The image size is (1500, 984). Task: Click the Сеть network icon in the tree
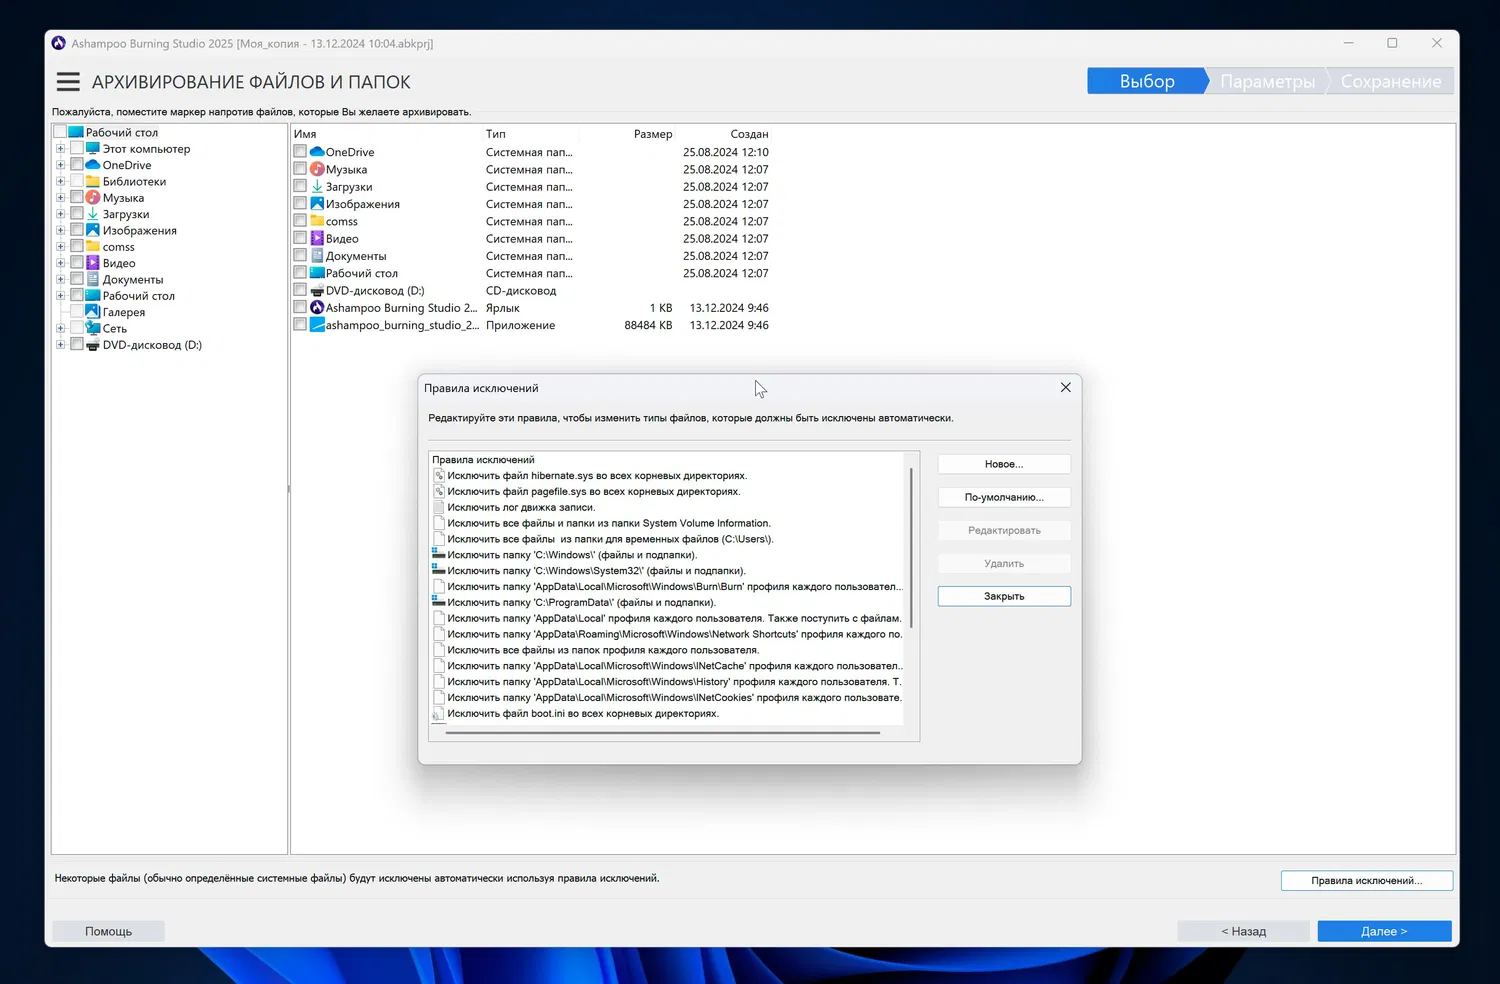(93, 328)
